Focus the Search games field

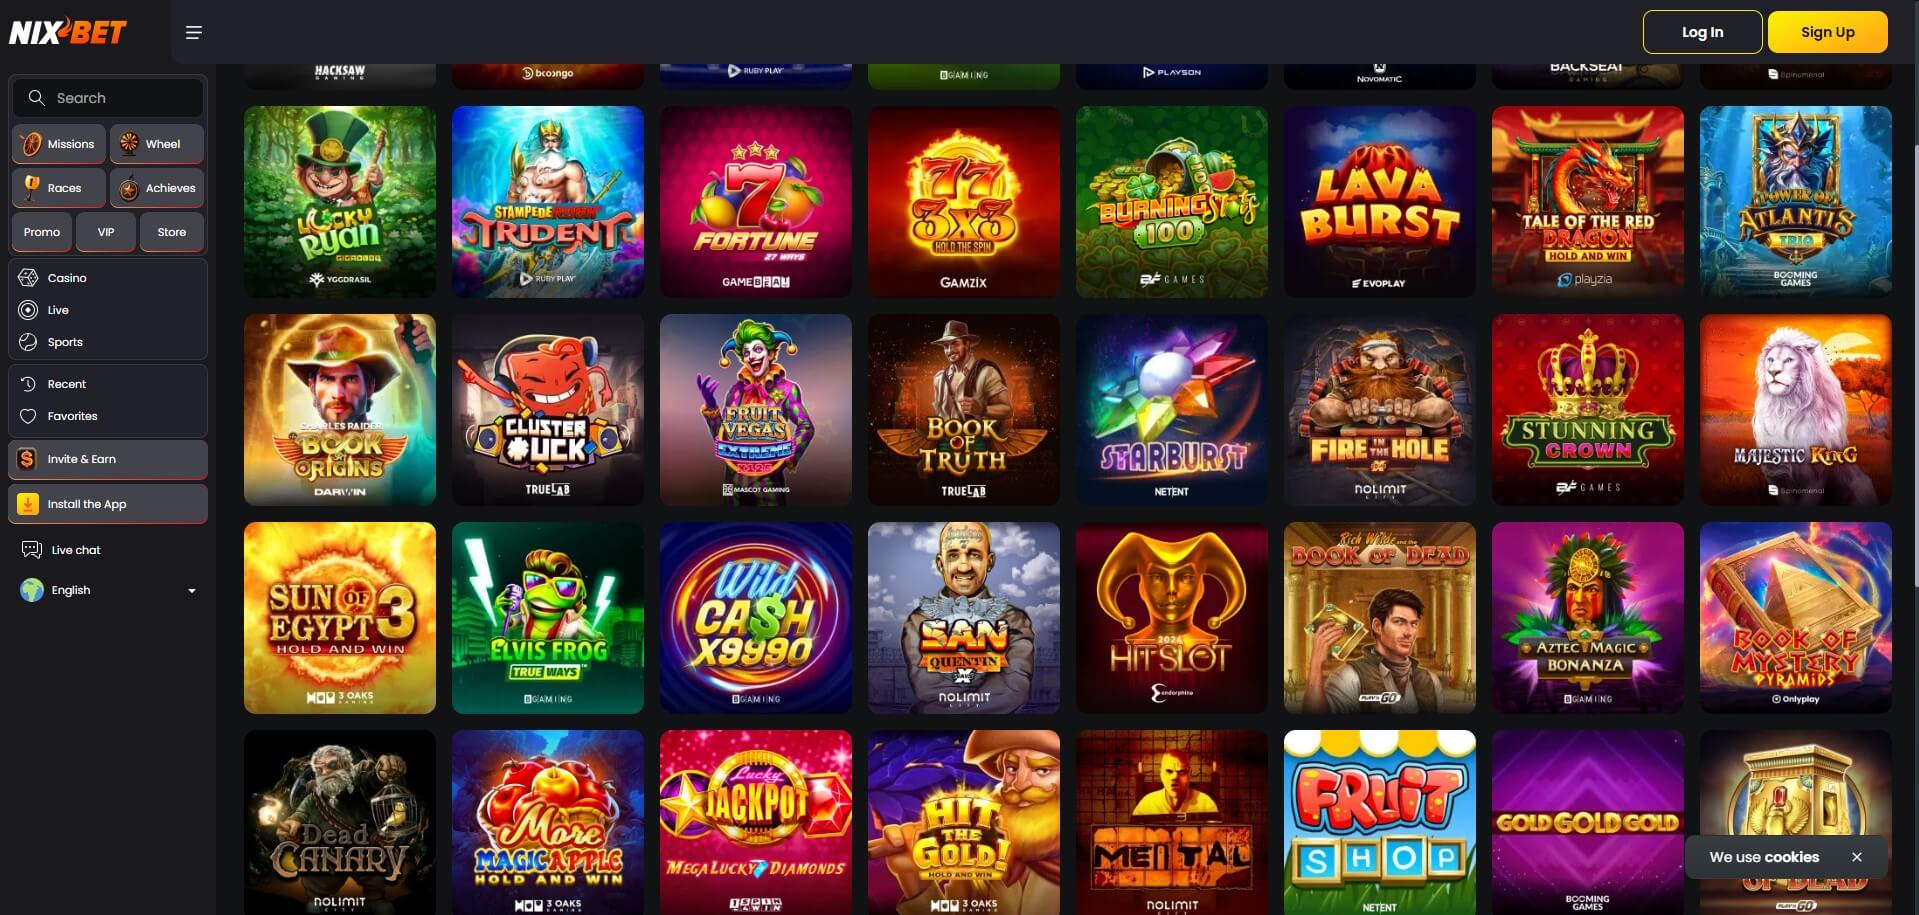108,98
